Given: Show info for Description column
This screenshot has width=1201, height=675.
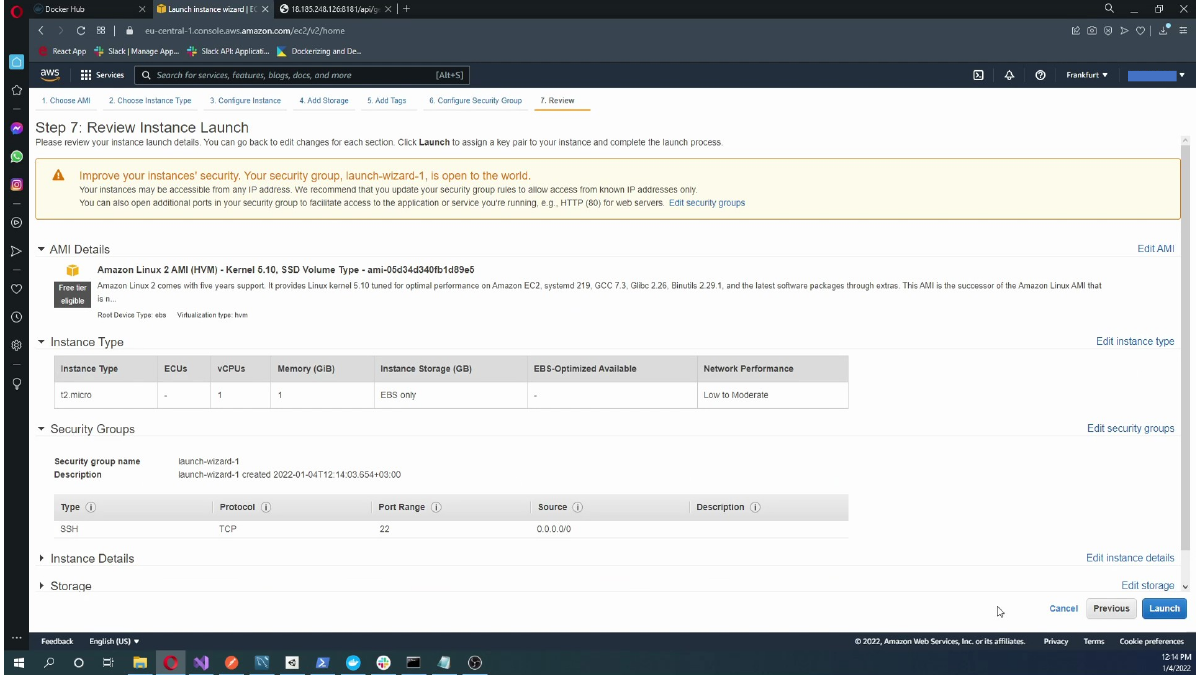Looking at the screenshot, I should coord(756,508).
